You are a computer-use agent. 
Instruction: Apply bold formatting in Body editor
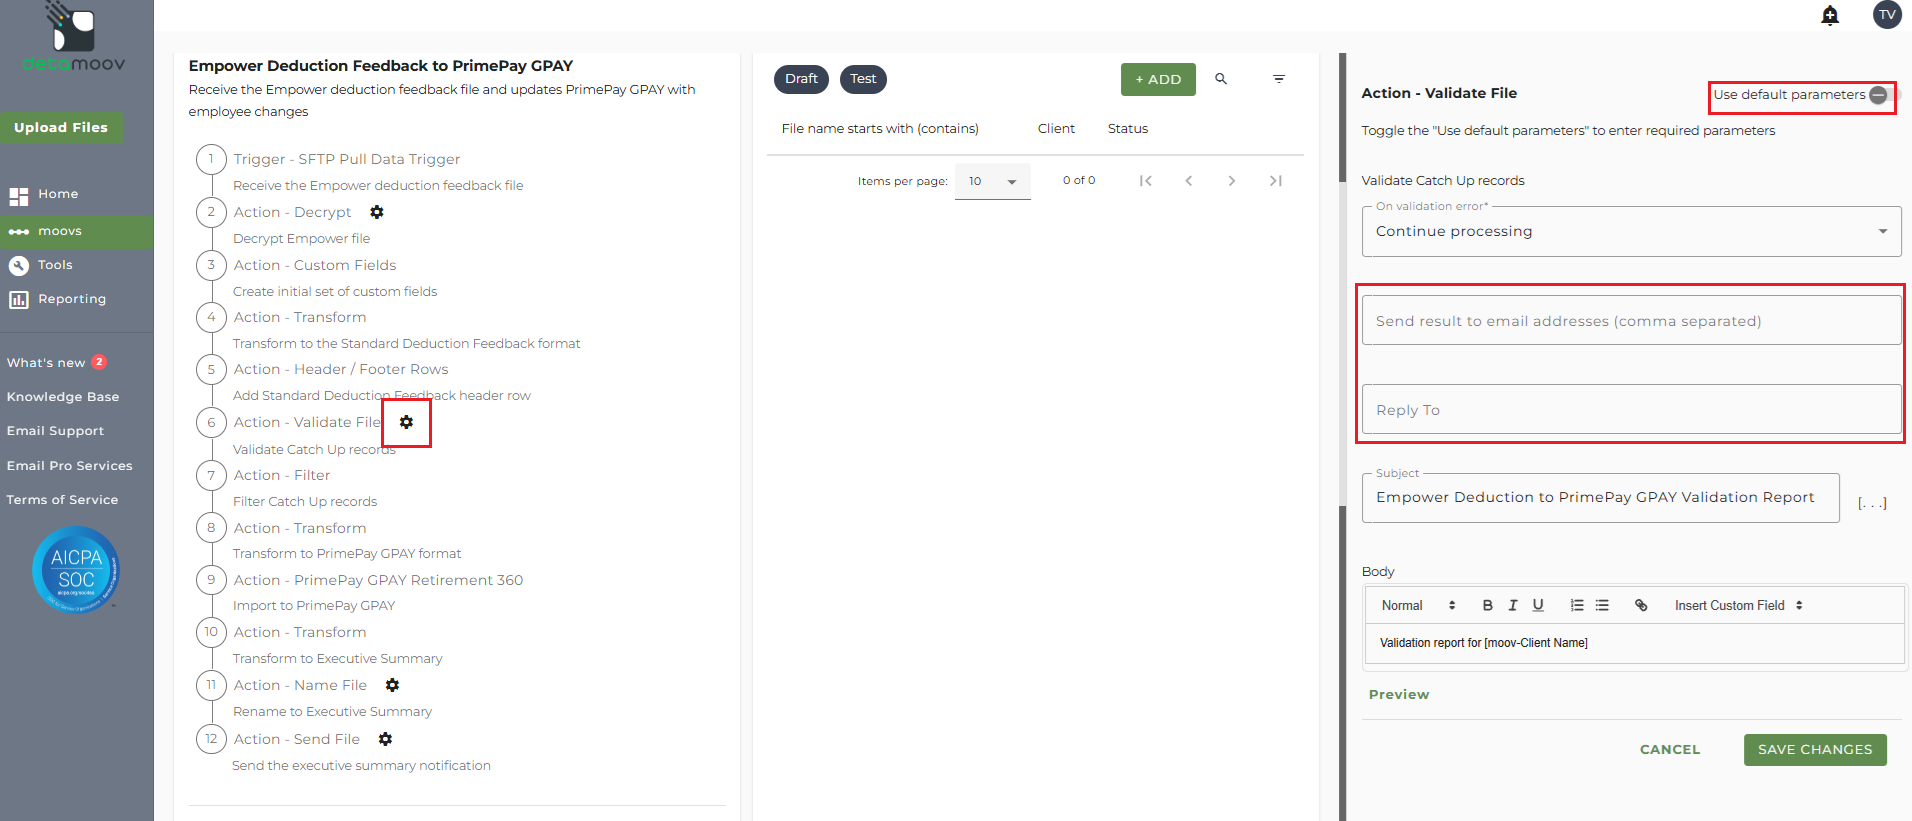coord(1488,605)
